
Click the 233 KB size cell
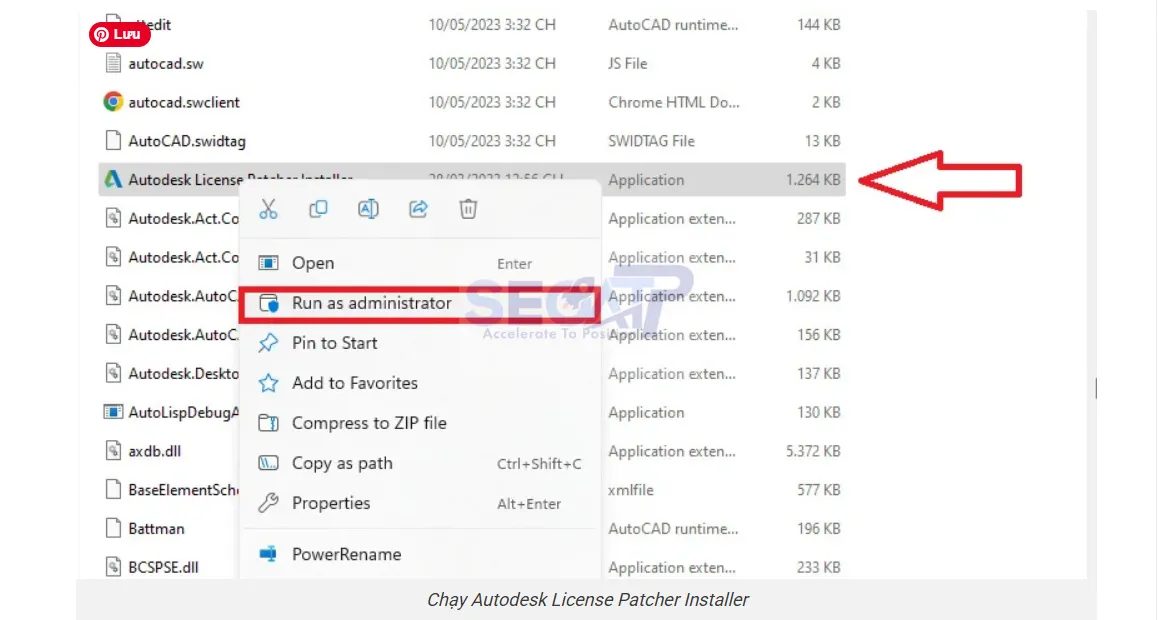pos(819,568)
